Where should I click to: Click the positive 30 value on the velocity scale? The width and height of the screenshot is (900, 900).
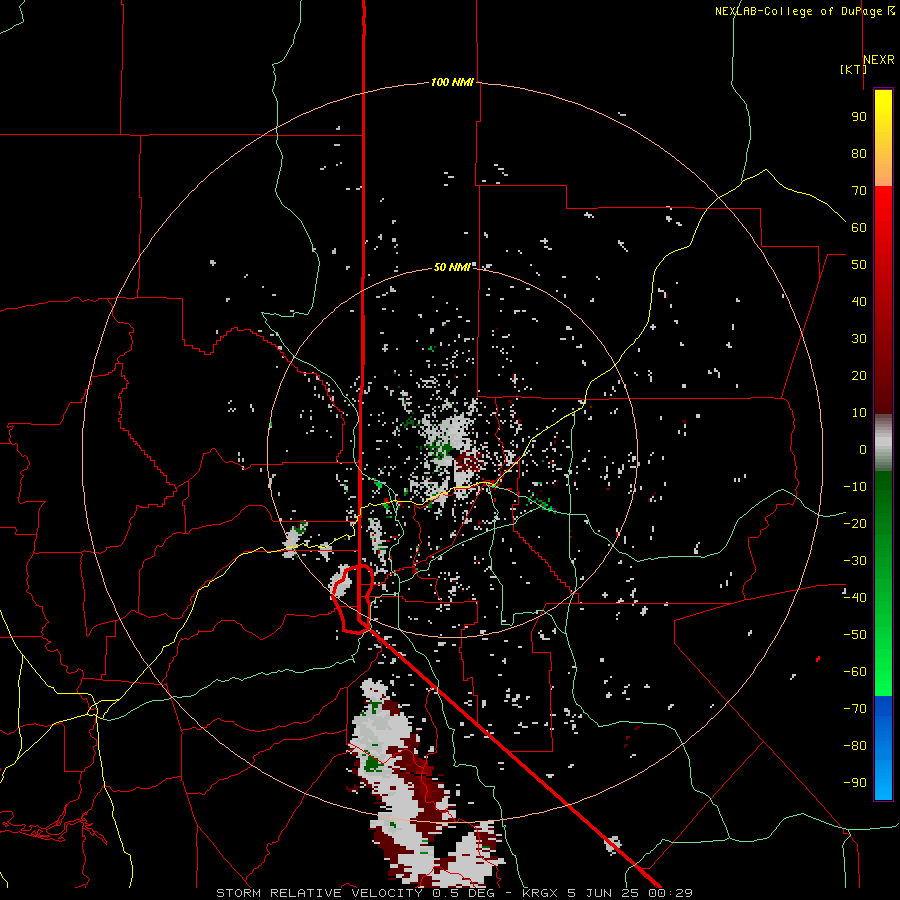(x=859, y=339)
